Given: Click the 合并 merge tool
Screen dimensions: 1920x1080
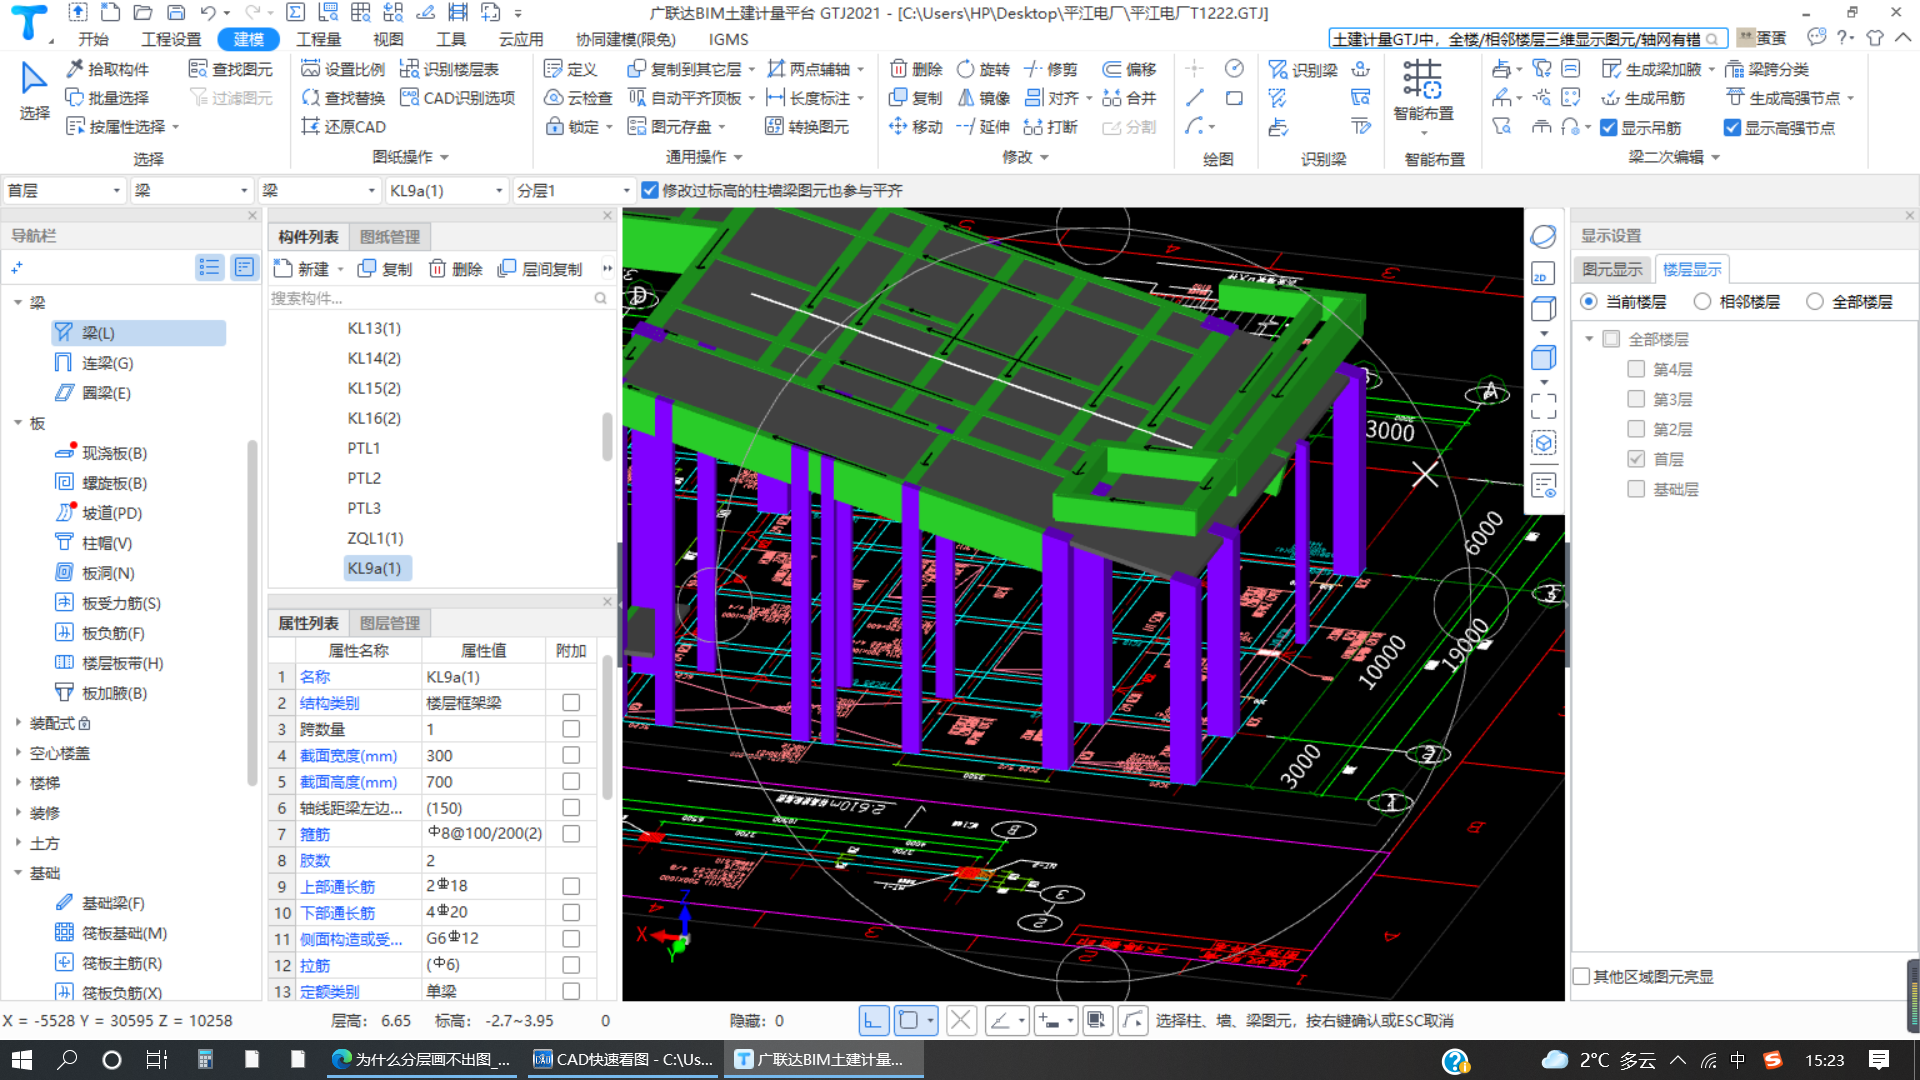Looking at the screenshot, I should click(x=1130, y=98).
